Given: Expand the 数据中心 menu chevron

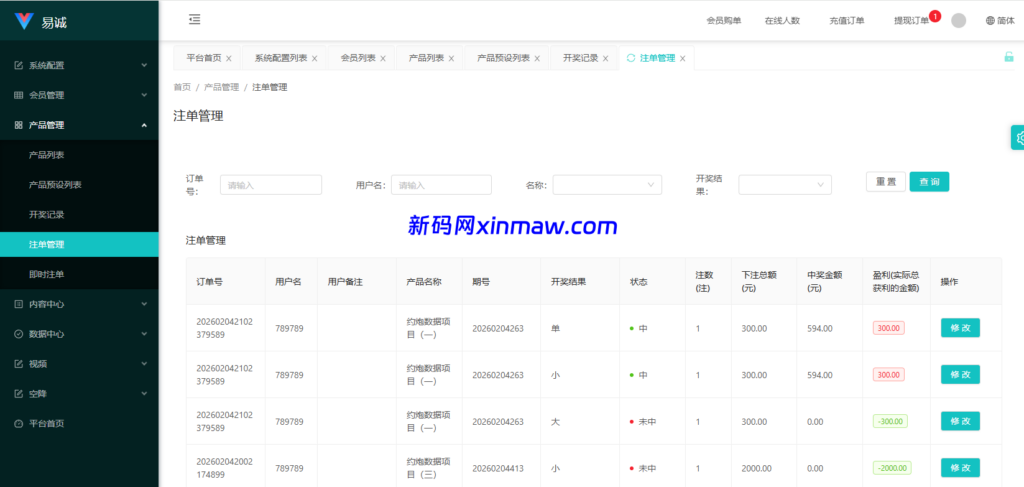Looking at the screenshot, I should tap(144, 334).
